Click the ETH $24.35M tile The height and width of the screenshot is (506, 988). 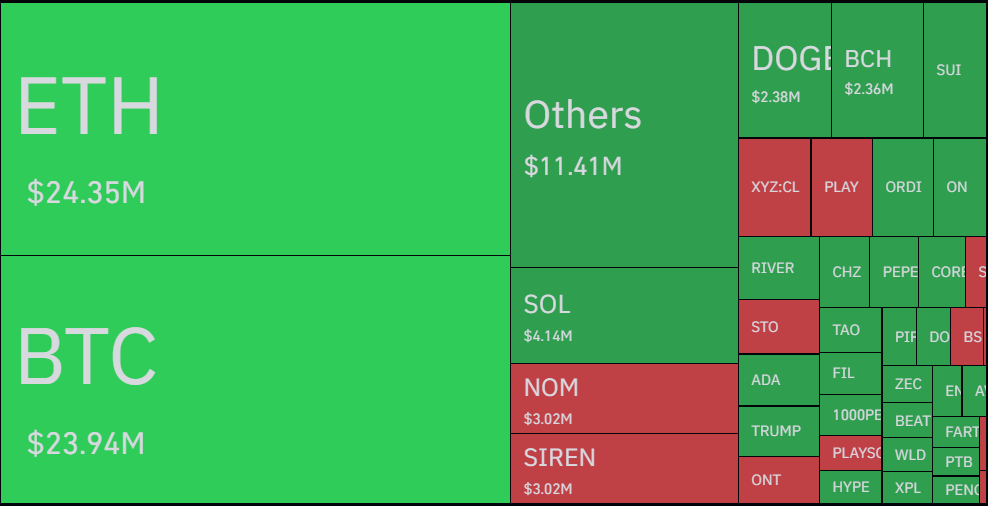[255, 129]
